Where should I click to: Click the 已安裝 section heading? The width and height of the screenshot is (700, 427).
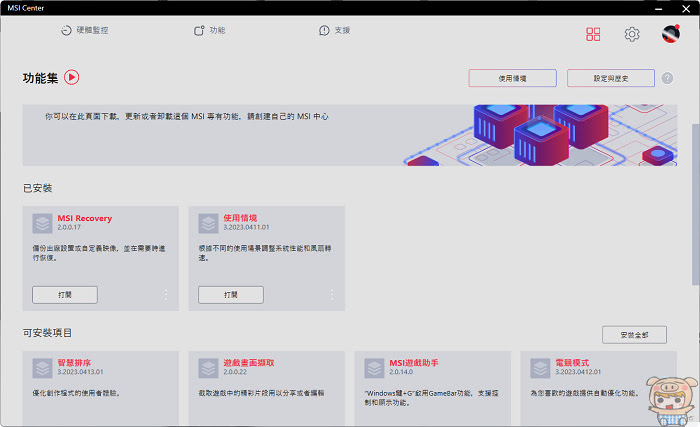tap(38, 188)
